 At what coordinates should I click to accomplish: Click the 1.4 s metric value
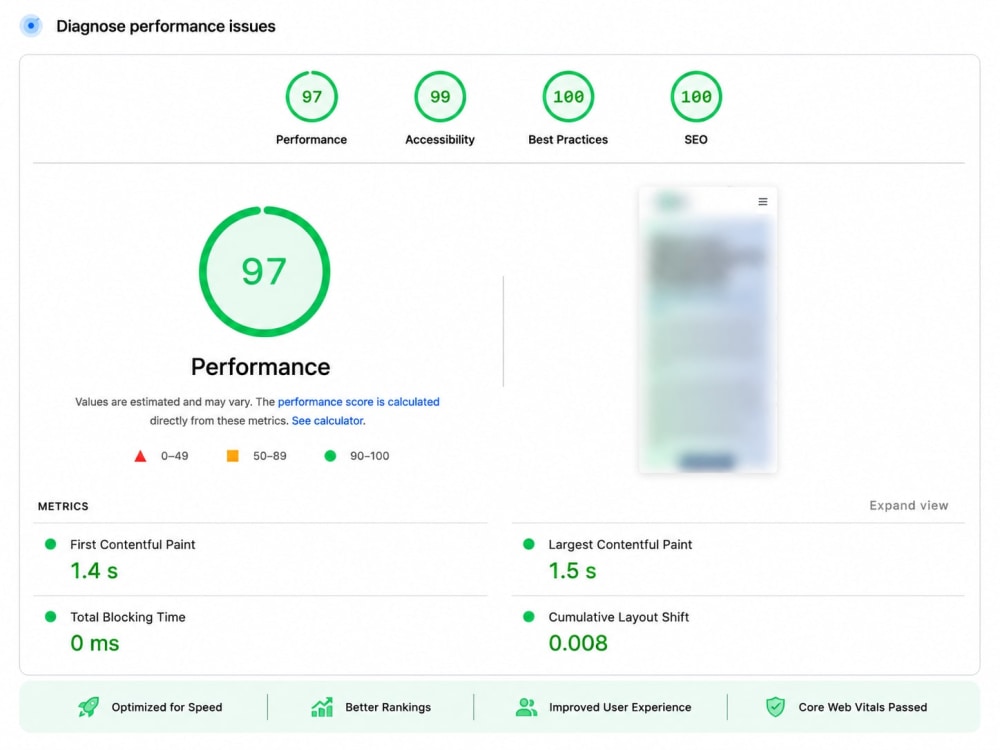pos(94,571)
